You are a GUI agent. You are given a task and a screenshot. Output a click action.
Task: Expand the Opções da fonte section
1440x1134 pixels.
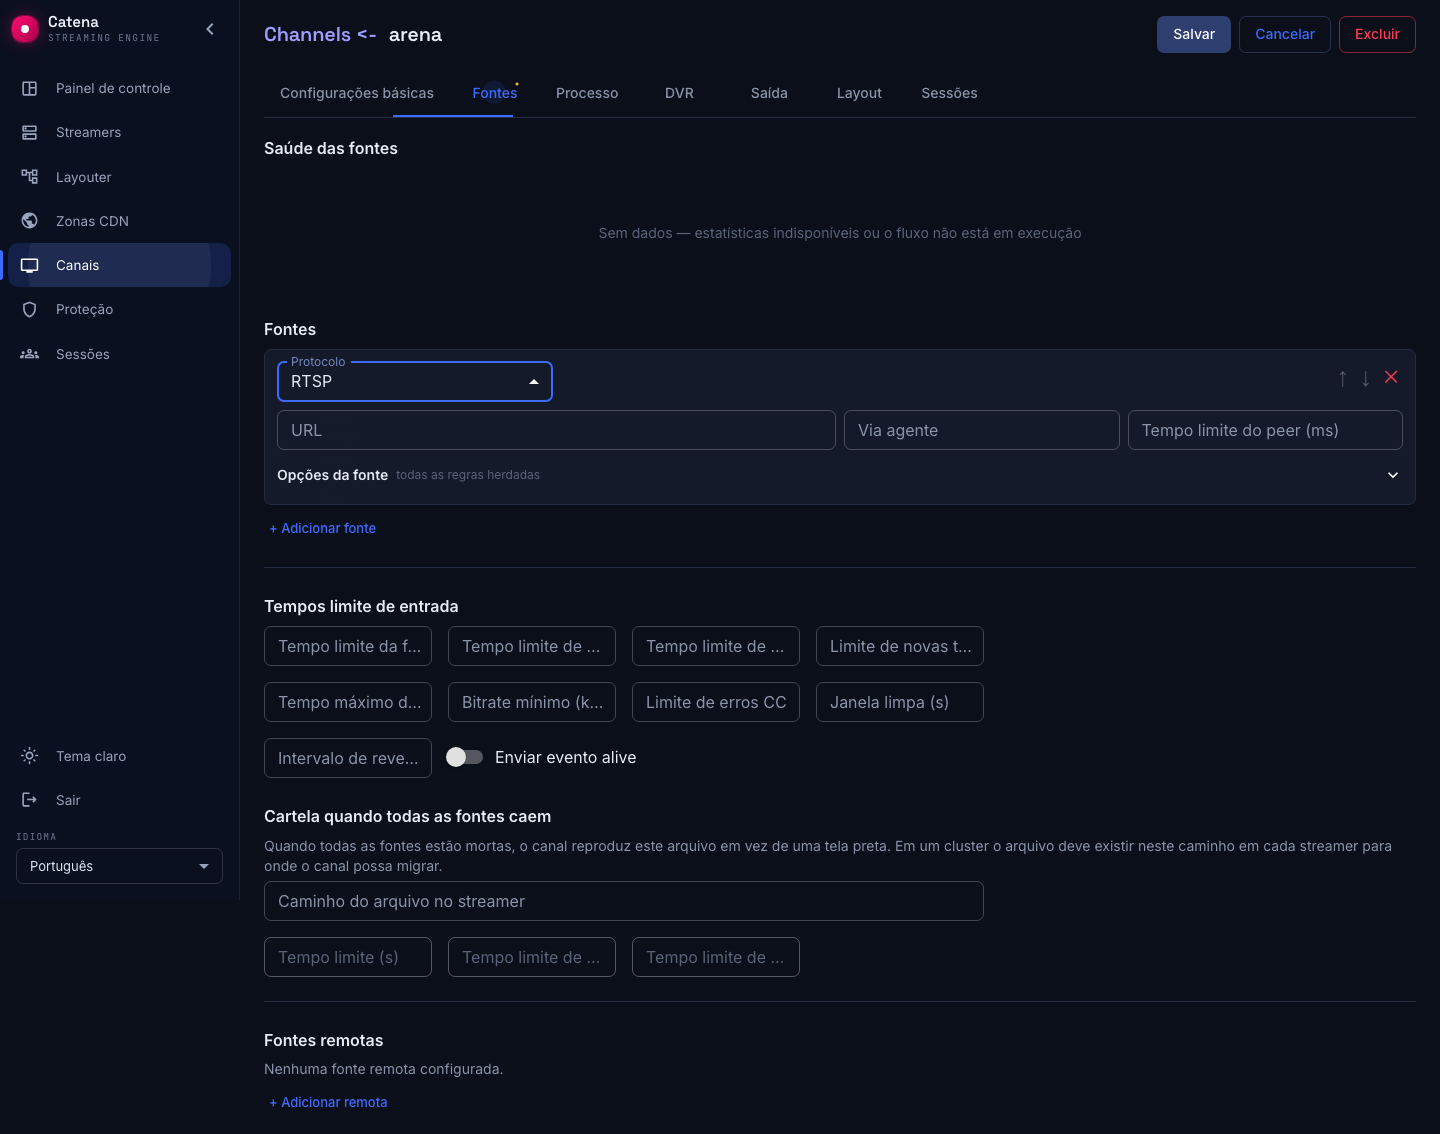coord(1393,475)
